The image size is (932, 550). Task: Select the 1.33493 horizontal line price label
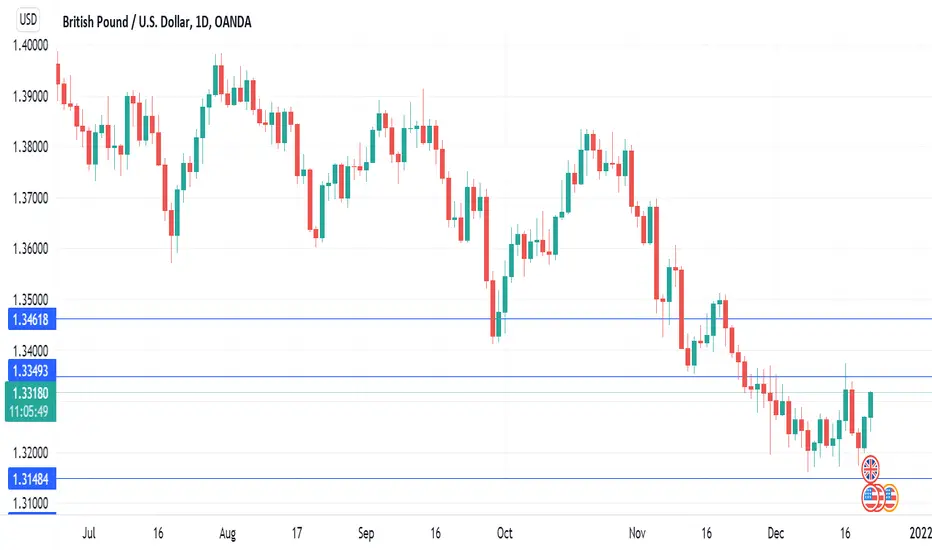pyautogui.click(x=31, y=371)
